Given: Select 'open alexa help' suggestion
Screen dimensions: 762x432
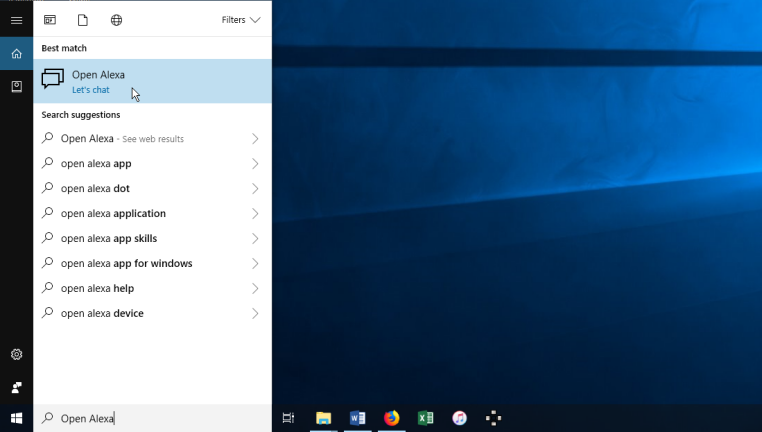Looking at the screenshot, I should pos(153,288).
